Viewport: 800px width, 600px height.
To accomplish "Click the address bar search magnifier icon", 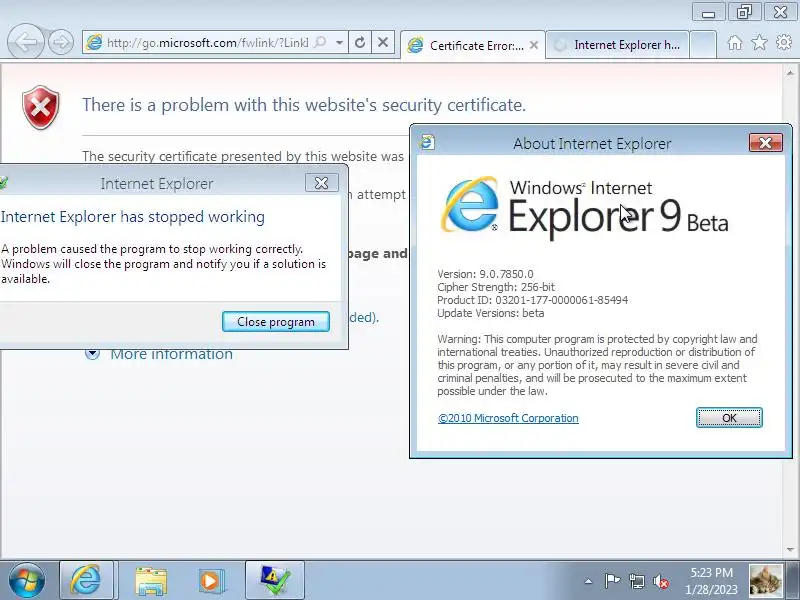I will point(320,42).
